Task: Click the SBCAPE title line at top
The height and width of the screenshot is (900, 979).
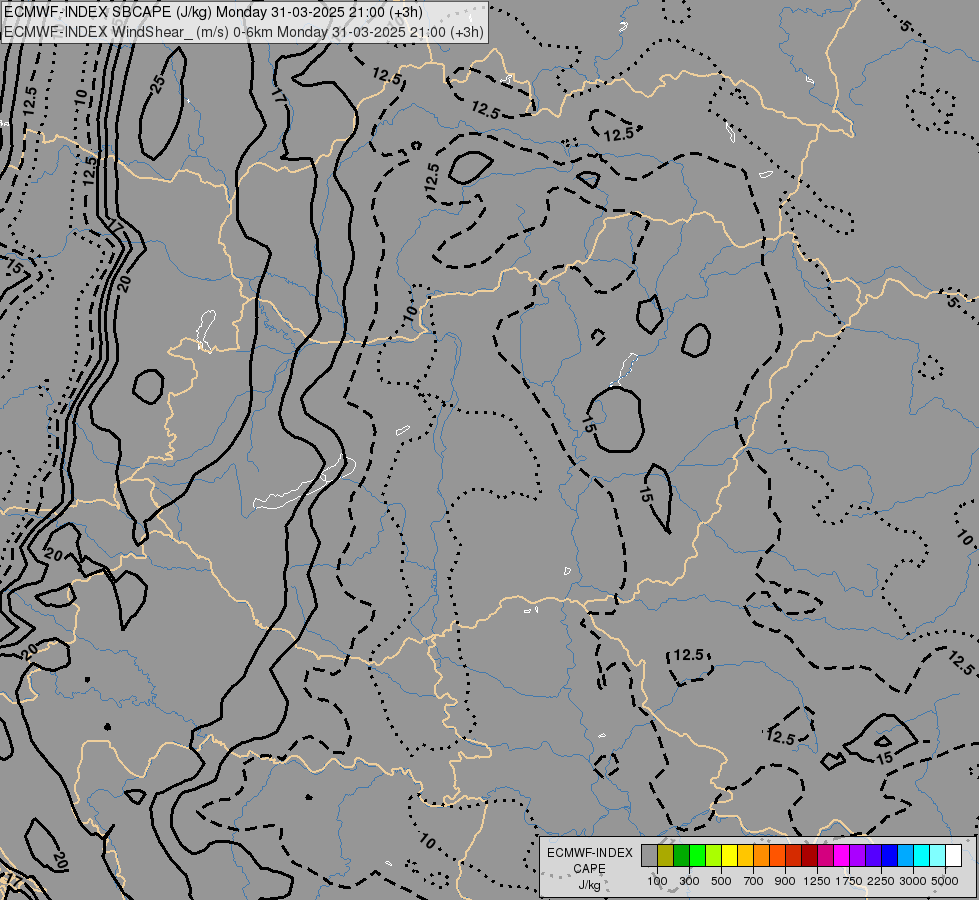Action: 213,12
